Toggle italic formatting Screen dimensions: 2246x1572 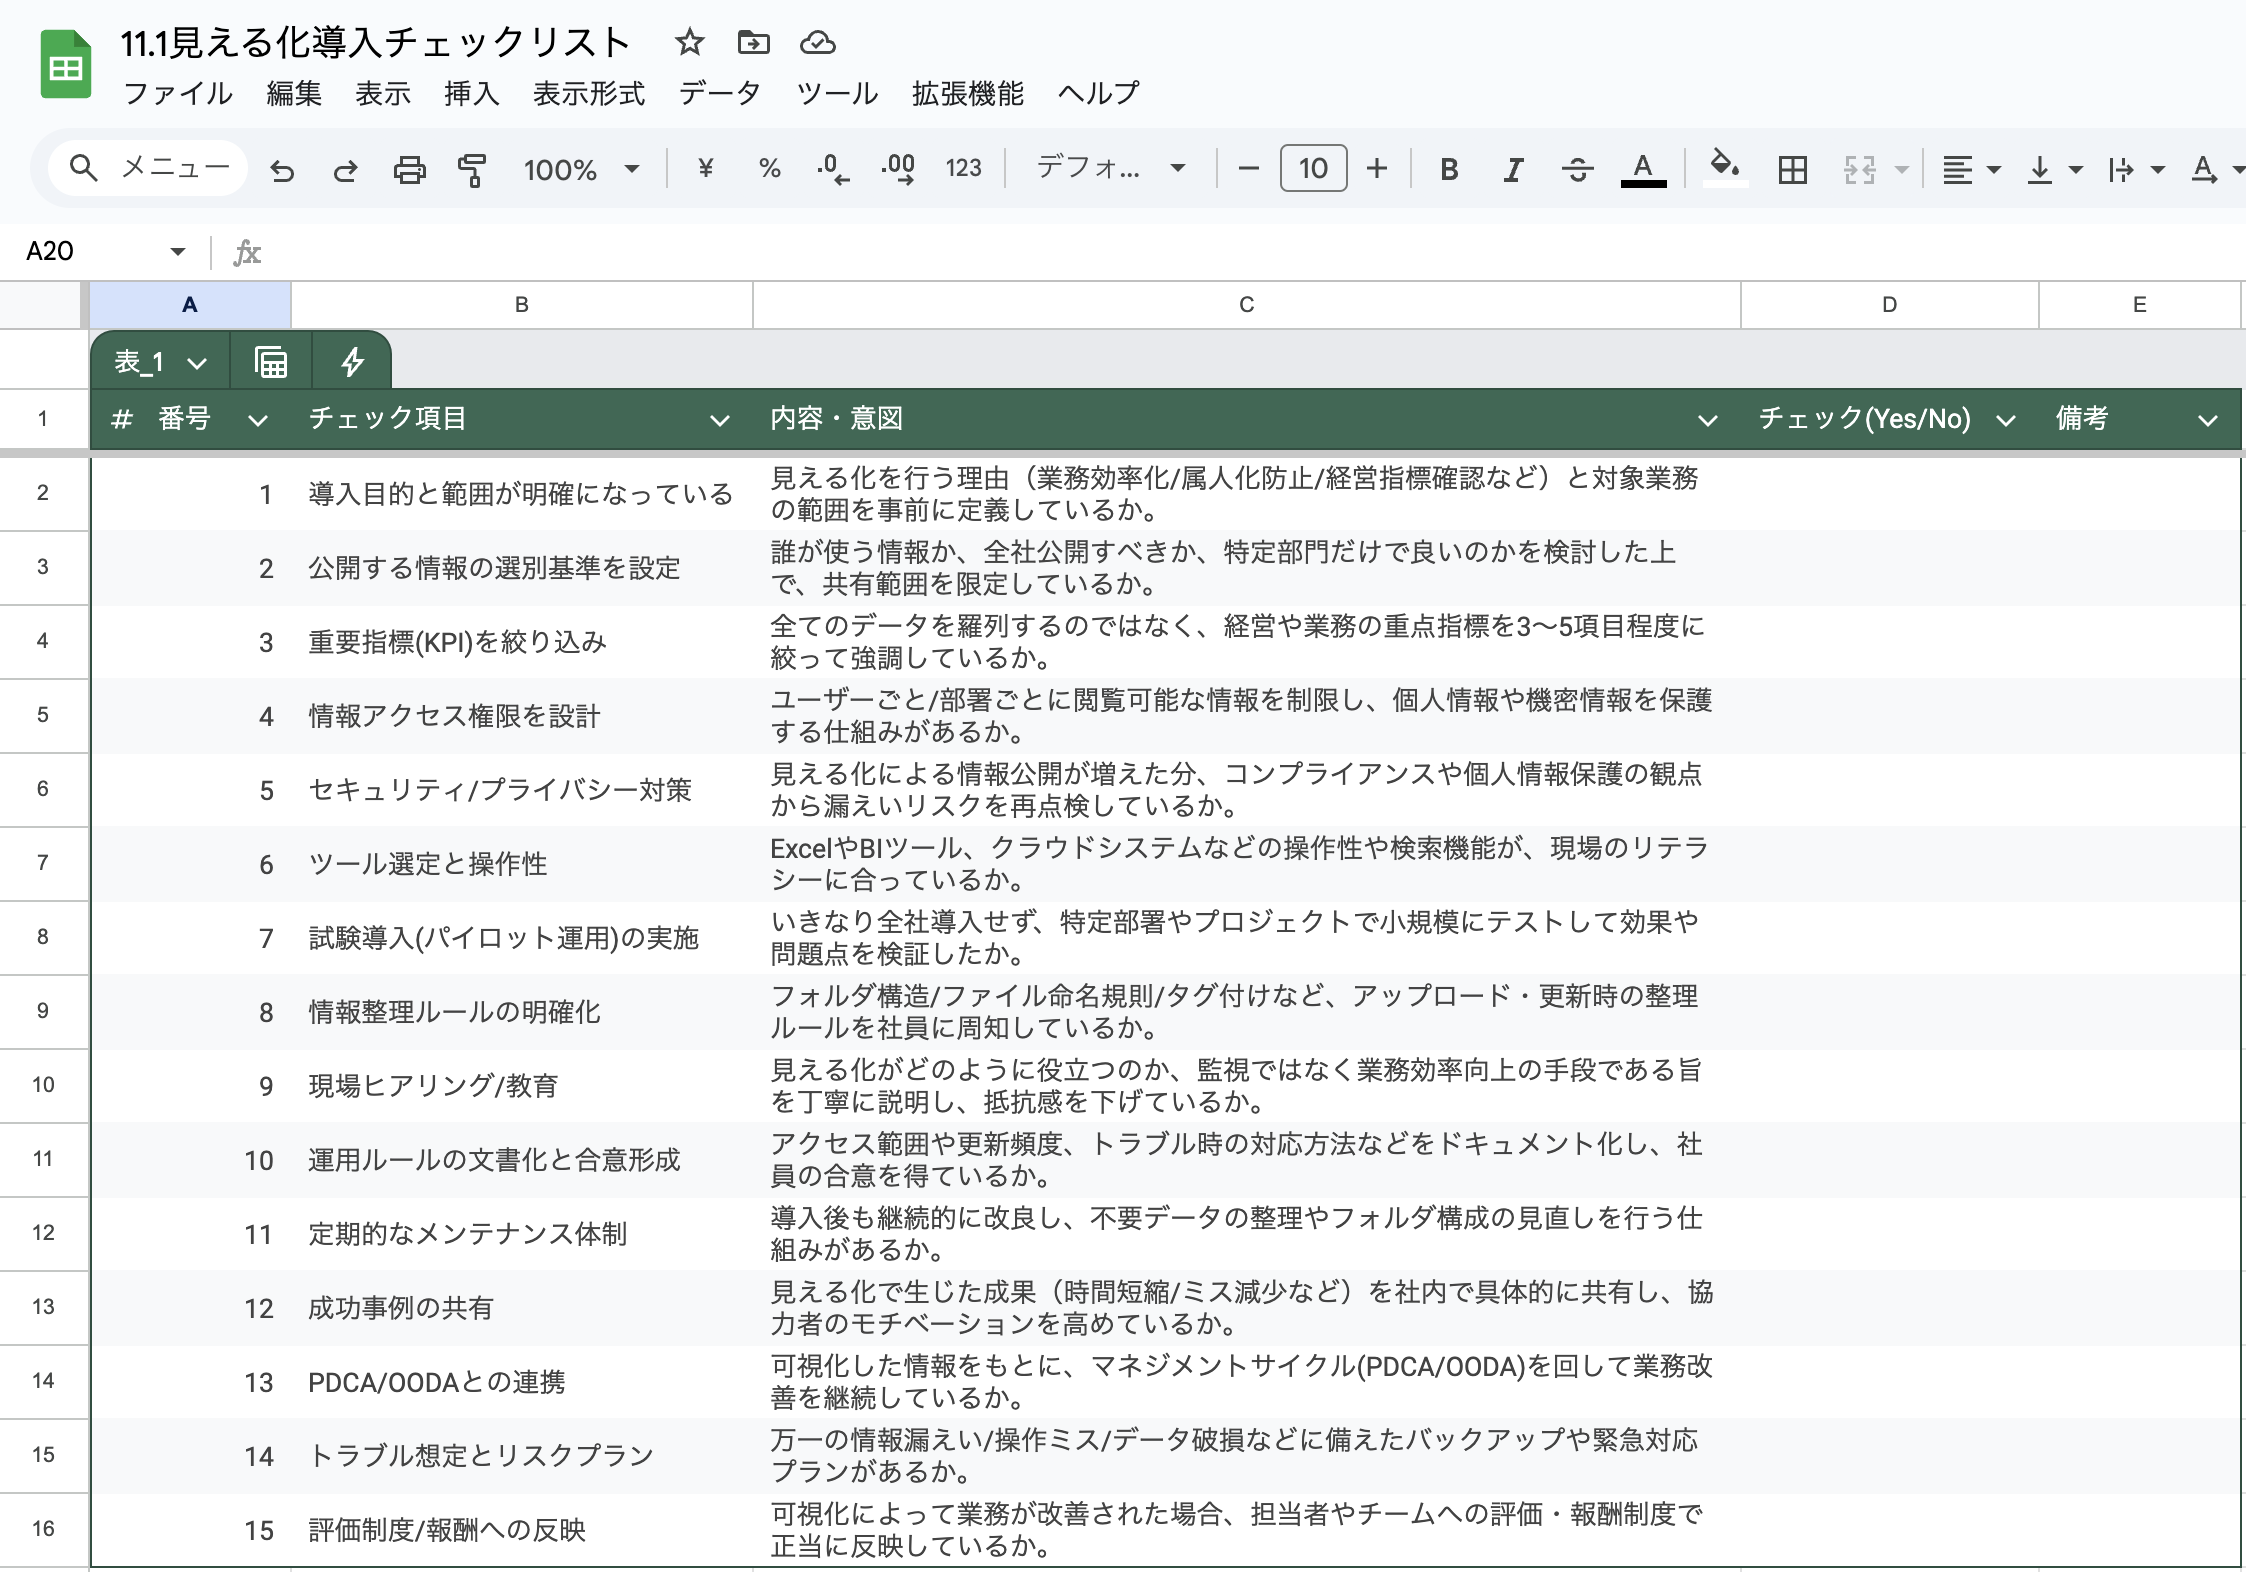click(1512, 168)
